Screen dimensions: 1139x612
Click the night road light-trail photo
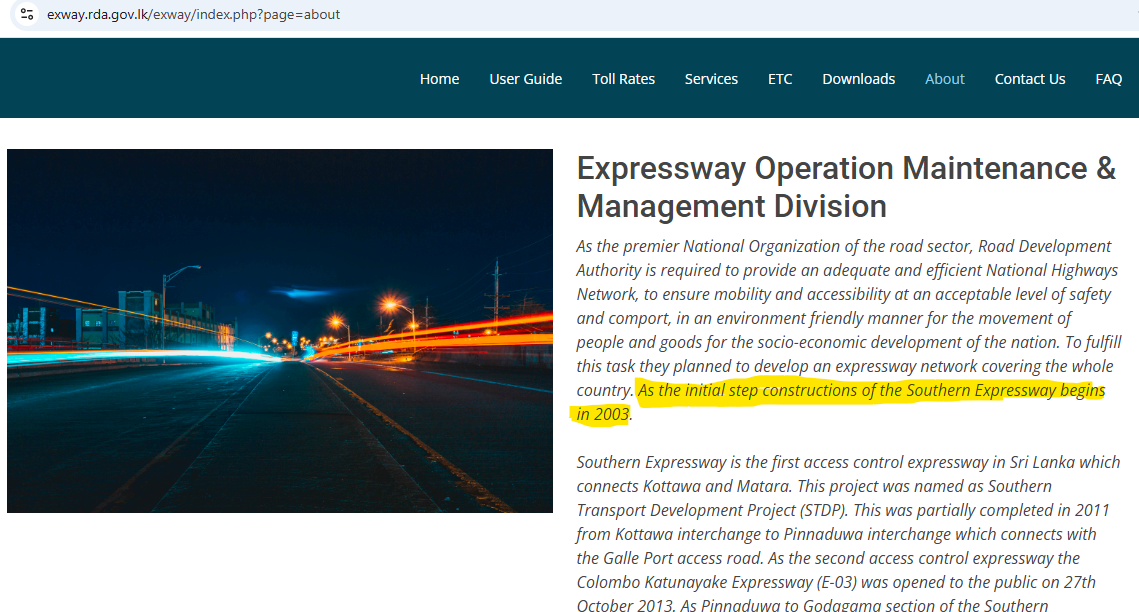[280, 331]
